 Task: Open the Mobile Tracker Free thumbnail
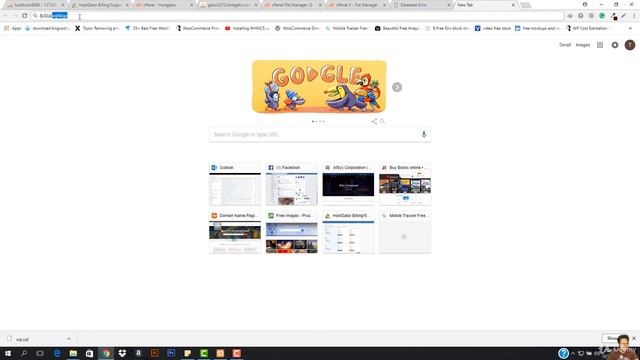point(405,232)
